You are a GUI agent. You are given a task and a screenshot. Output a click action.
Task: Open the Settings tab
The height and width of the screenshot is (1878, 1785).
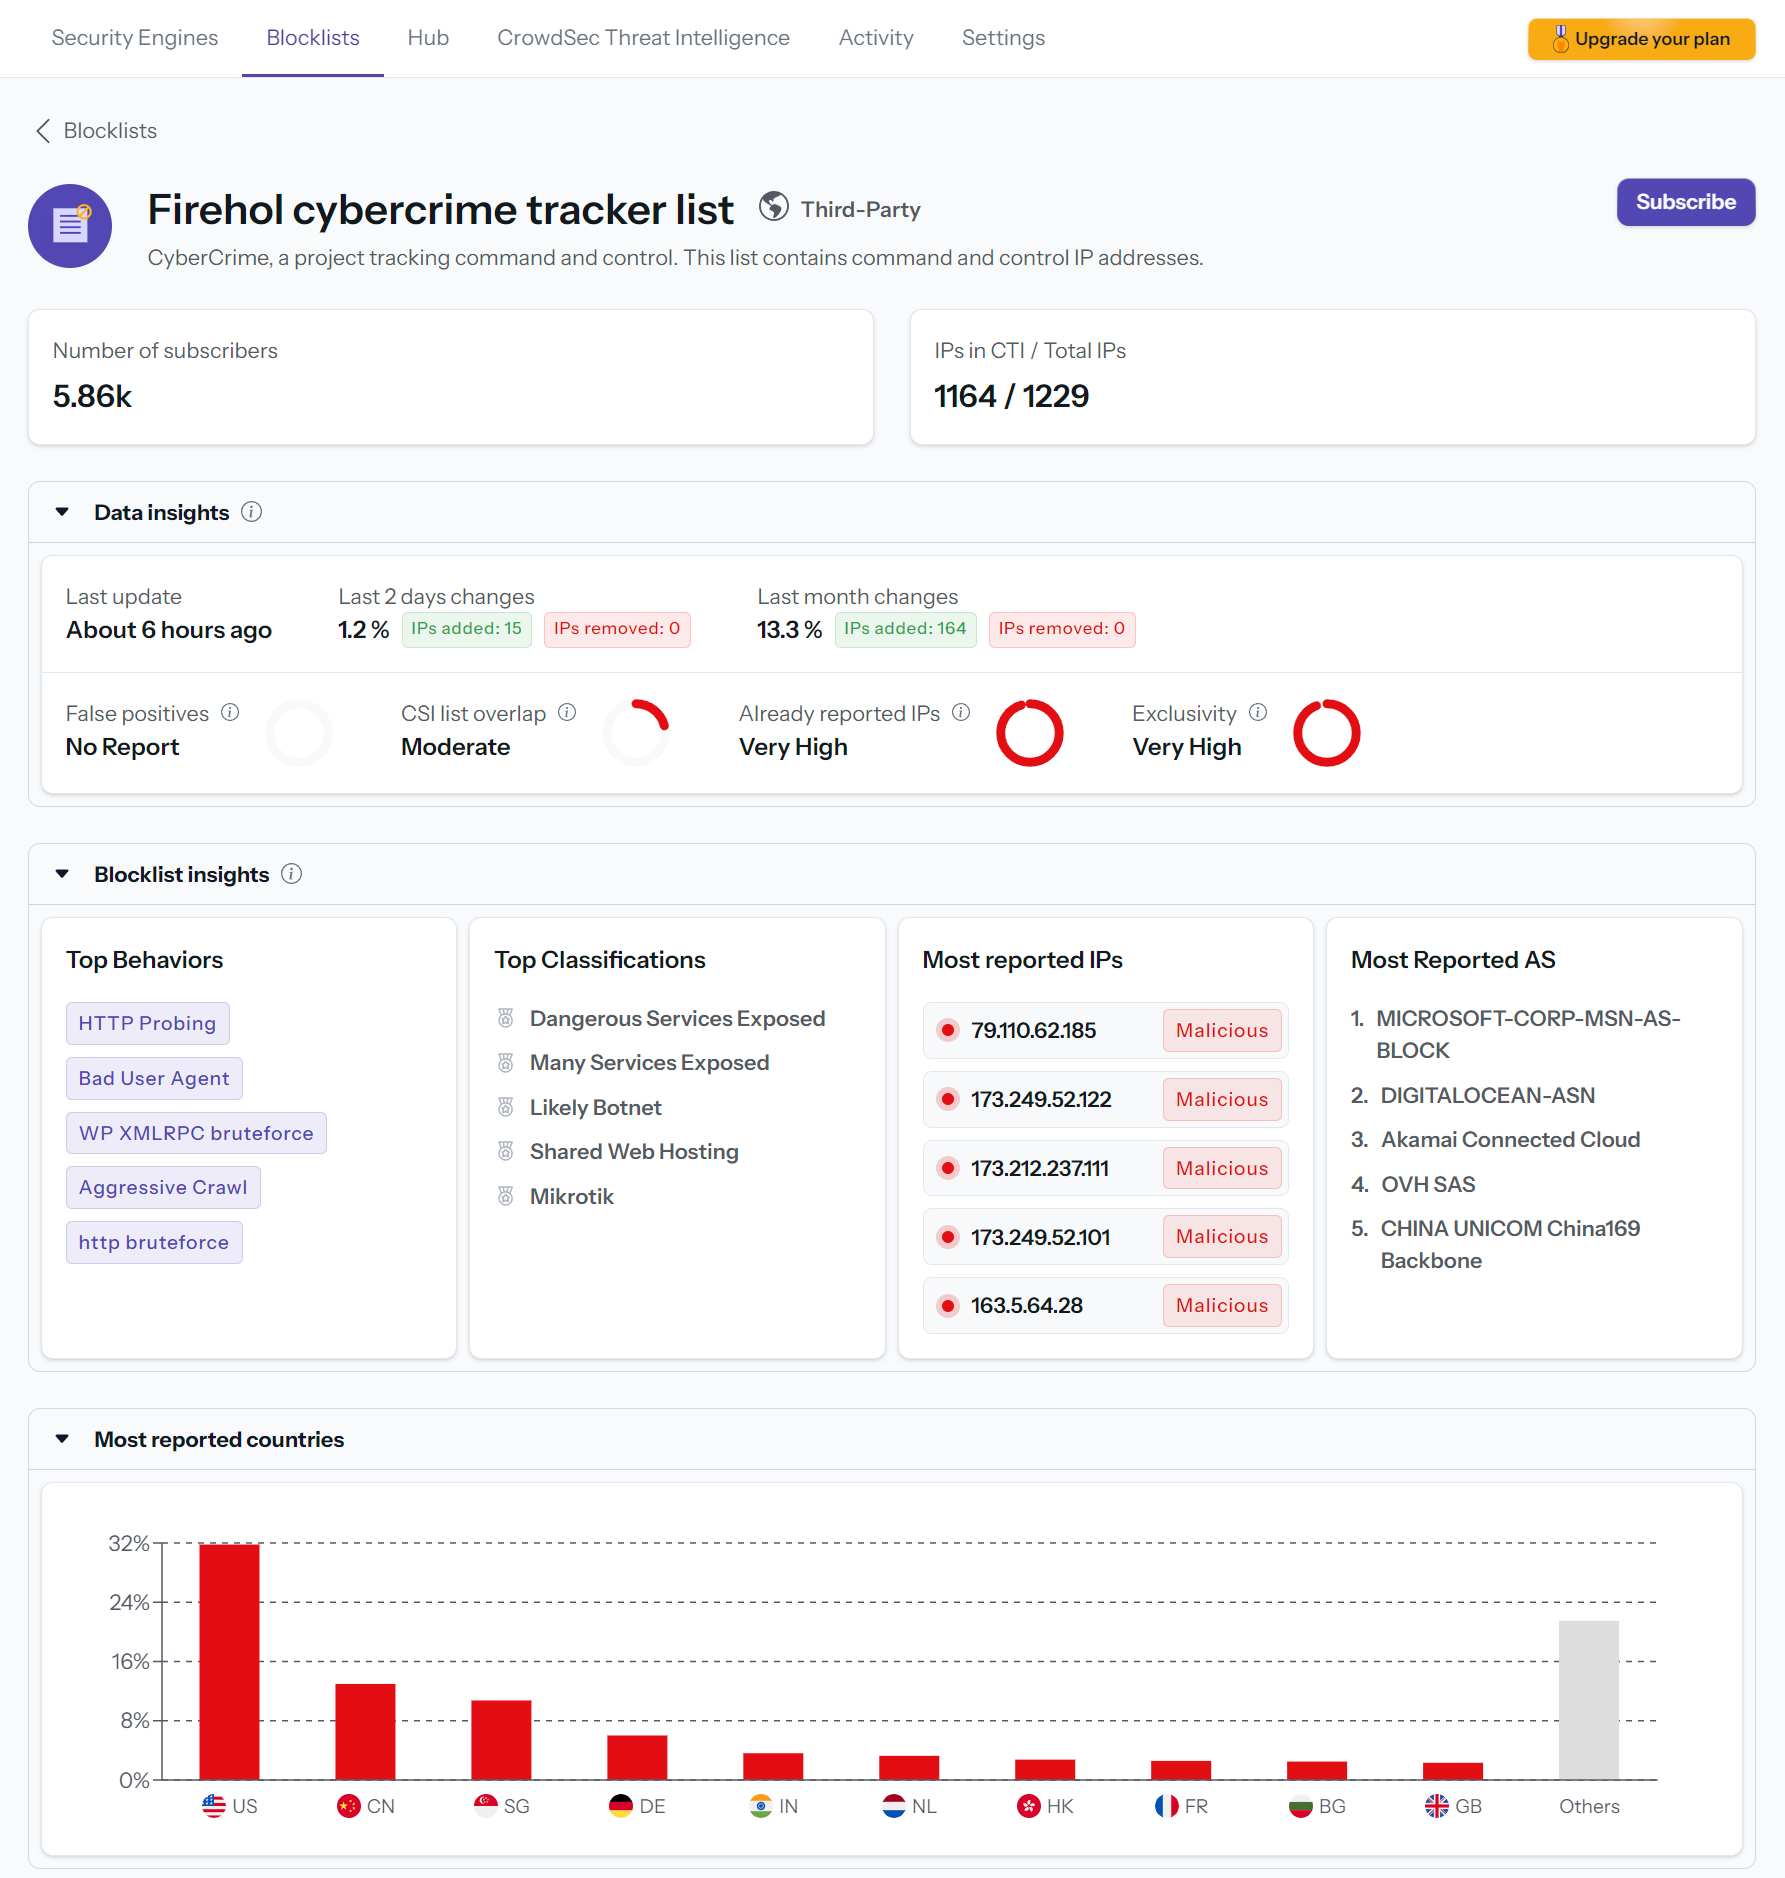click(1003, 38)
